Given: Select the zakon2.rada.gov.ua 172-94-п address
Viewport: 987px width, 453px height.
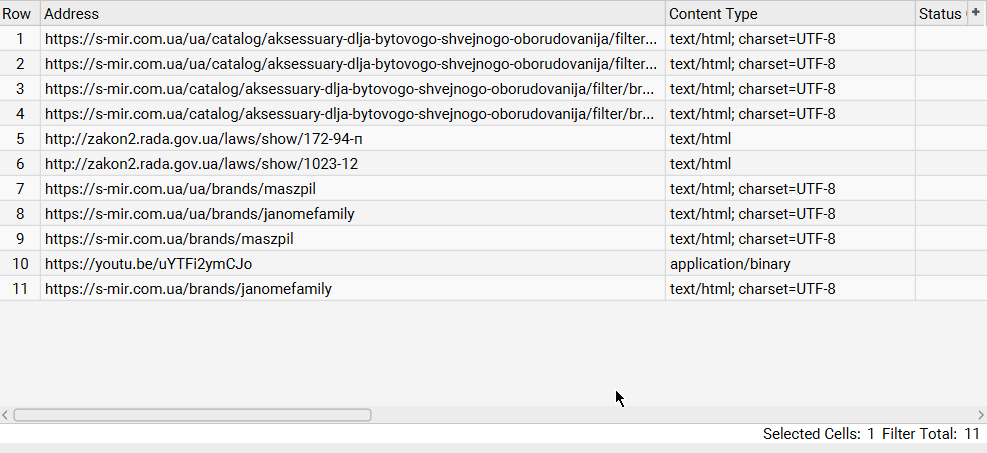Looking at the screenshot, I should tap(203, 139).
